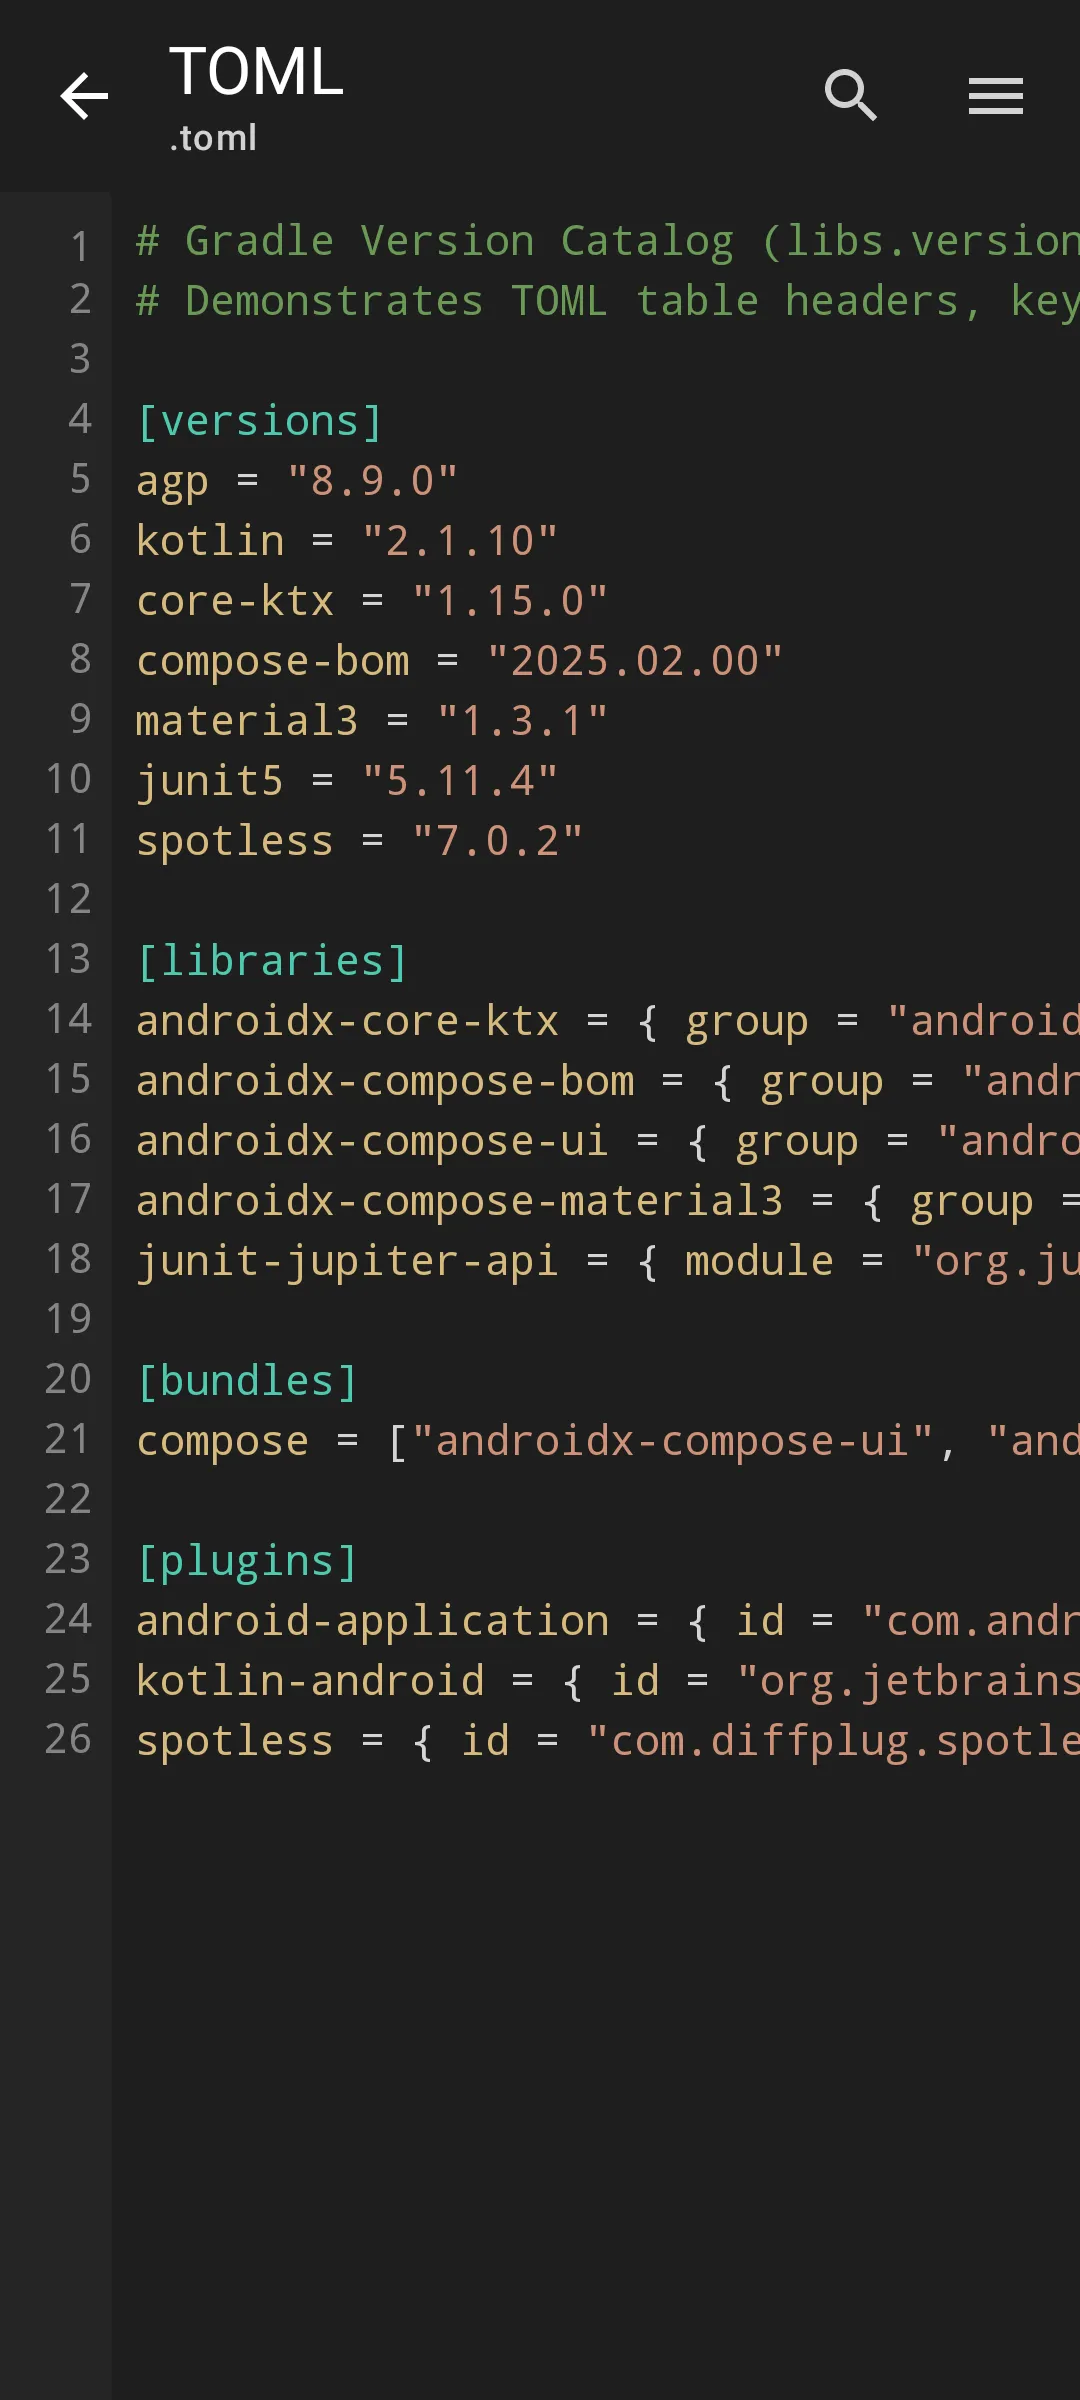
Task: Click the kotlin = "2.1.10" line
Action: coord(347,541)
